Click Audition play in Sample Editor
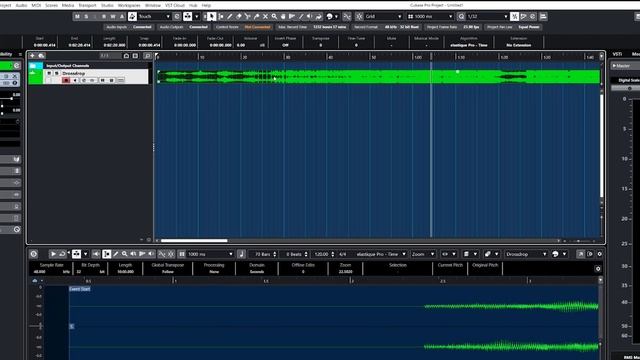 [53, 254]
